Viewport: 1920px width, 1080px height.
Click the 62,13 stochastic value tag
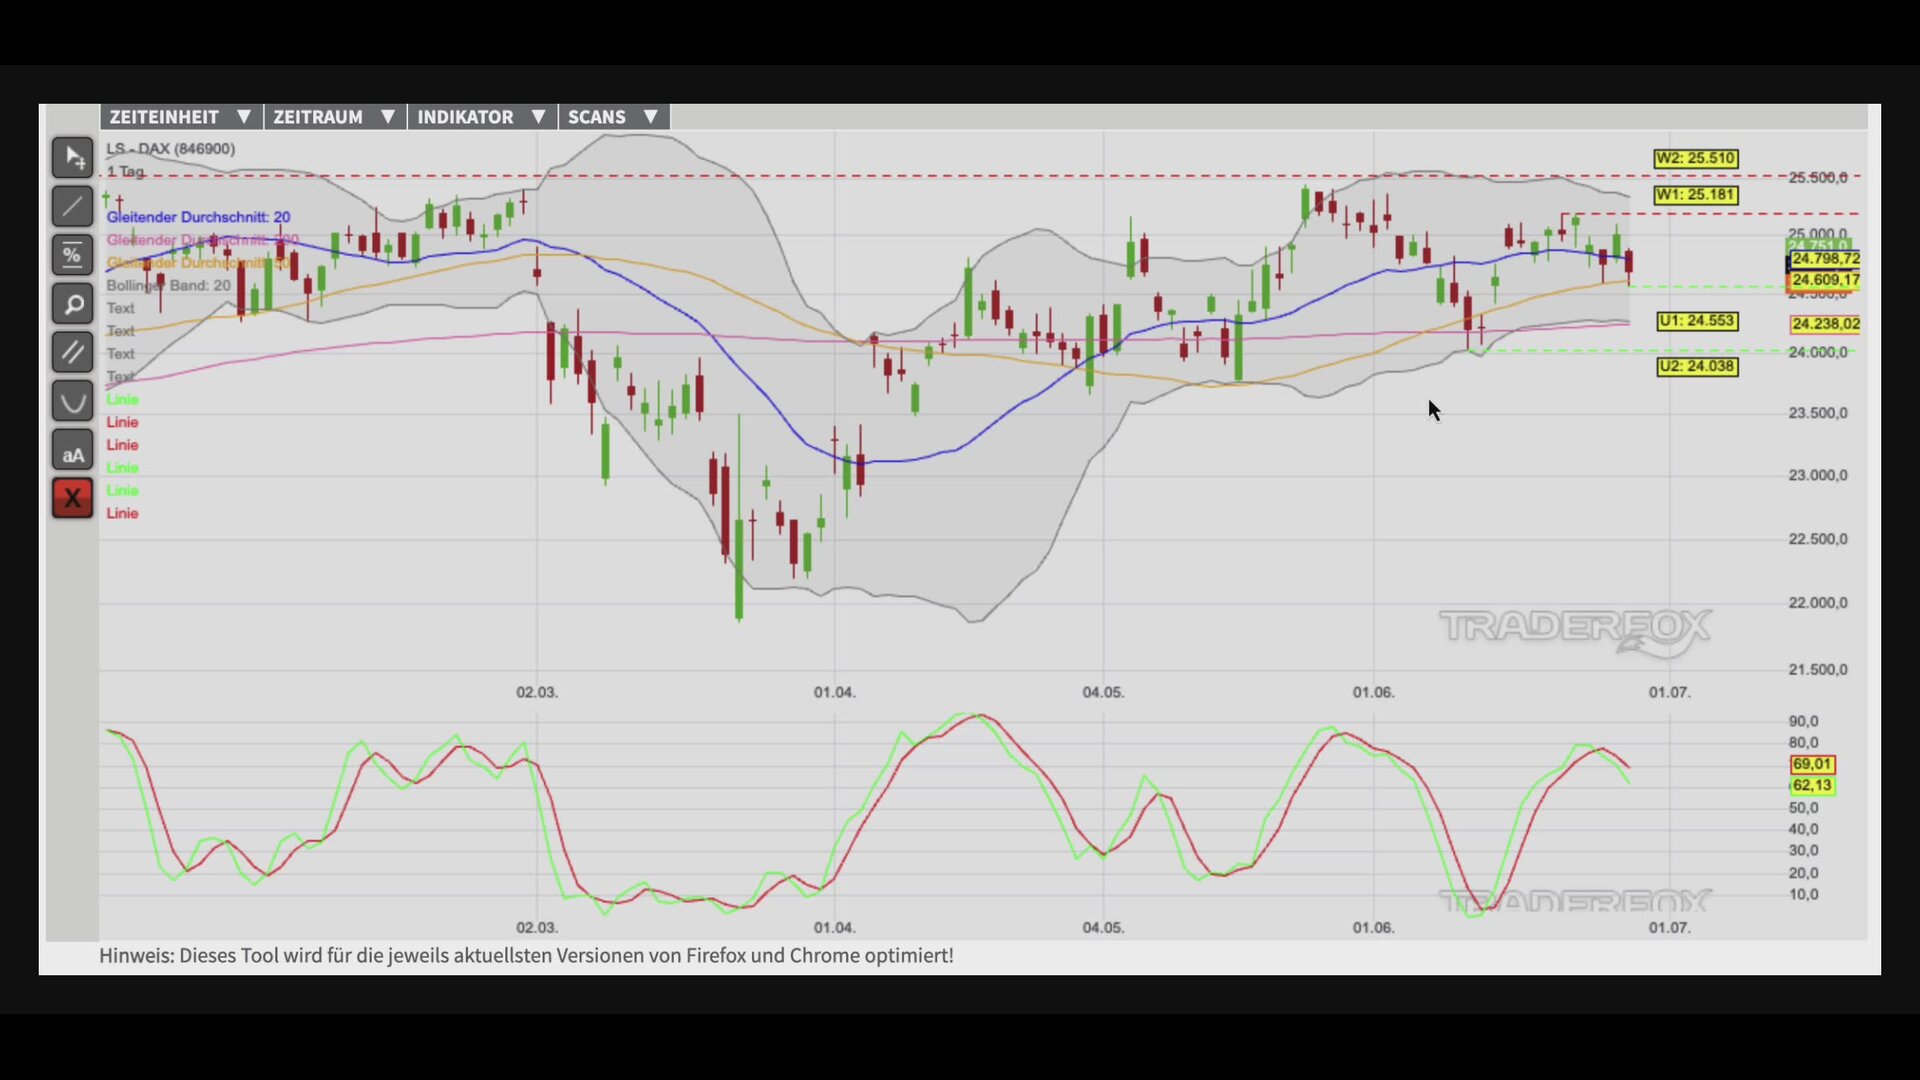1812,785
